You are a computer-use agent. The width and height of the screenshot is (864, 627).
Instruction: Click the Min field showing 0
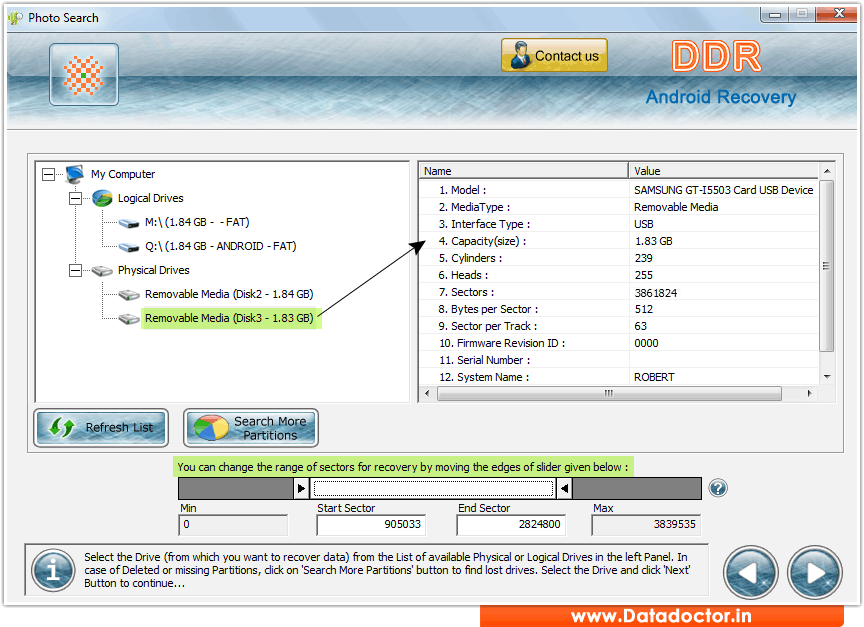tap(234, 525)
